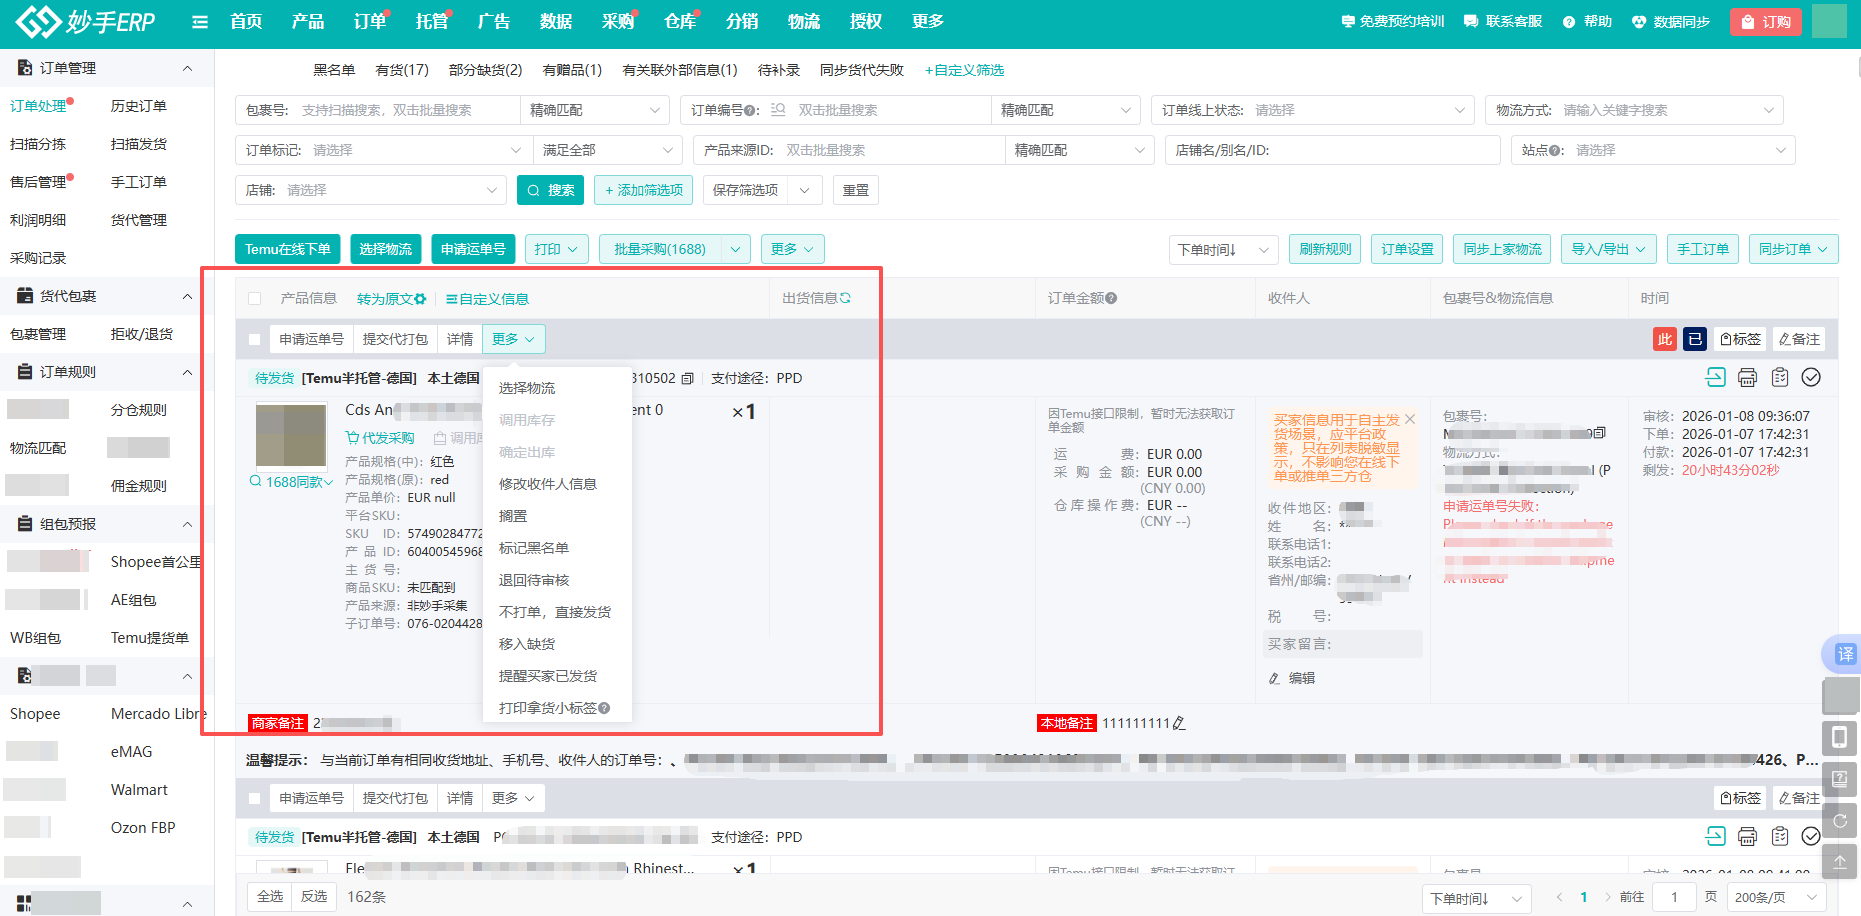Click the clipboard checklist icon on first order

point(1779,377)
